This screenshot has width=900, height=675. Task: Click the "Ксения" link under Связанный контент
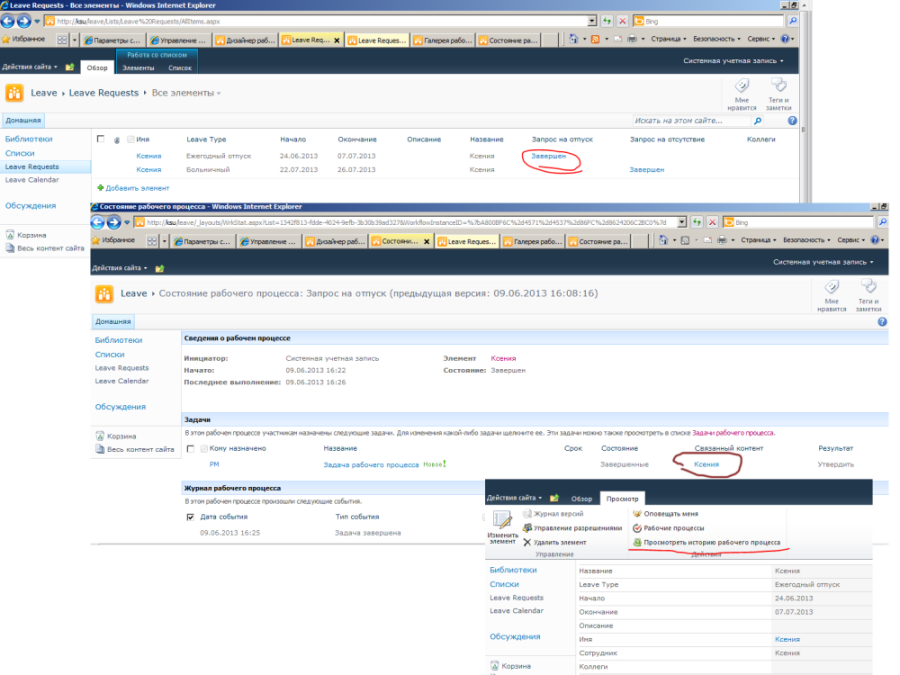(706, 464)
